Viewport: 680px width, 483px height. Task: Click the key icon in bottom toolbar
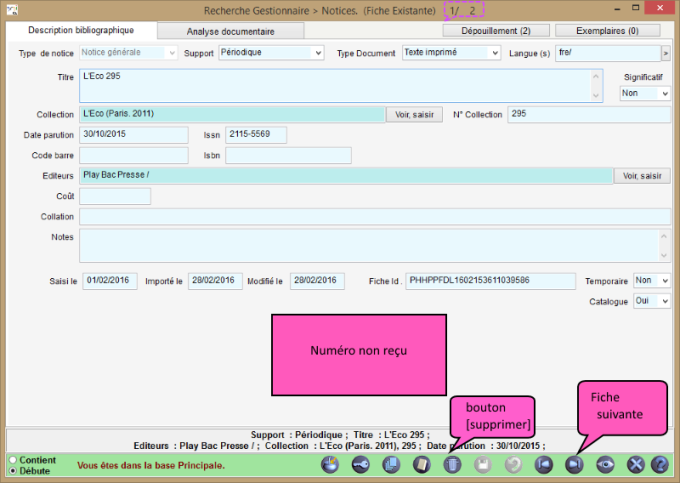[360, 464]
